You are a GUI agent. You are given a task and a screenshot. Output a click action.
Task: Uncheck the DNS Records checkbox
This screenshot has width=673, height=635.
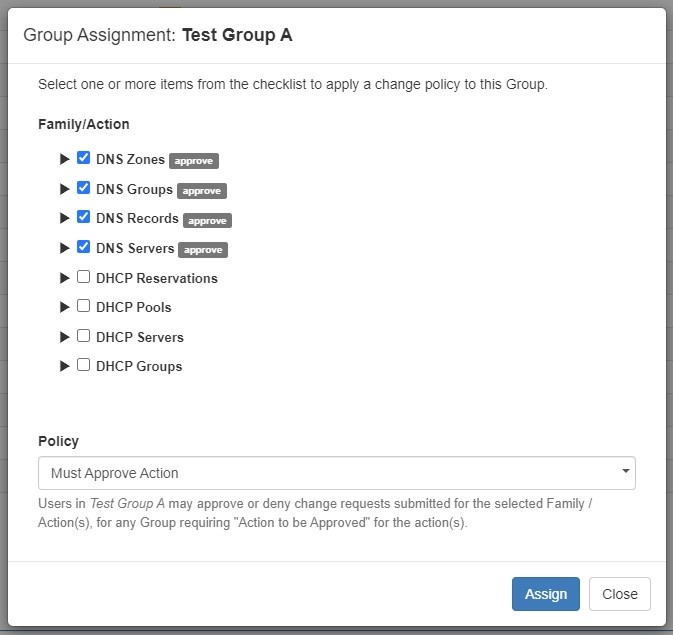(x=84, y=217)
